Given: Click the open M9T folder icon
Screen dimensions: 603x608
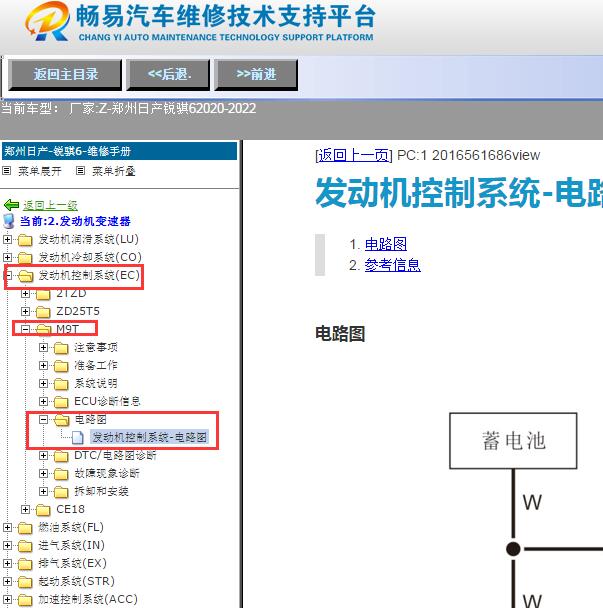Looking at the screenshot, I should tap(43, 330).
